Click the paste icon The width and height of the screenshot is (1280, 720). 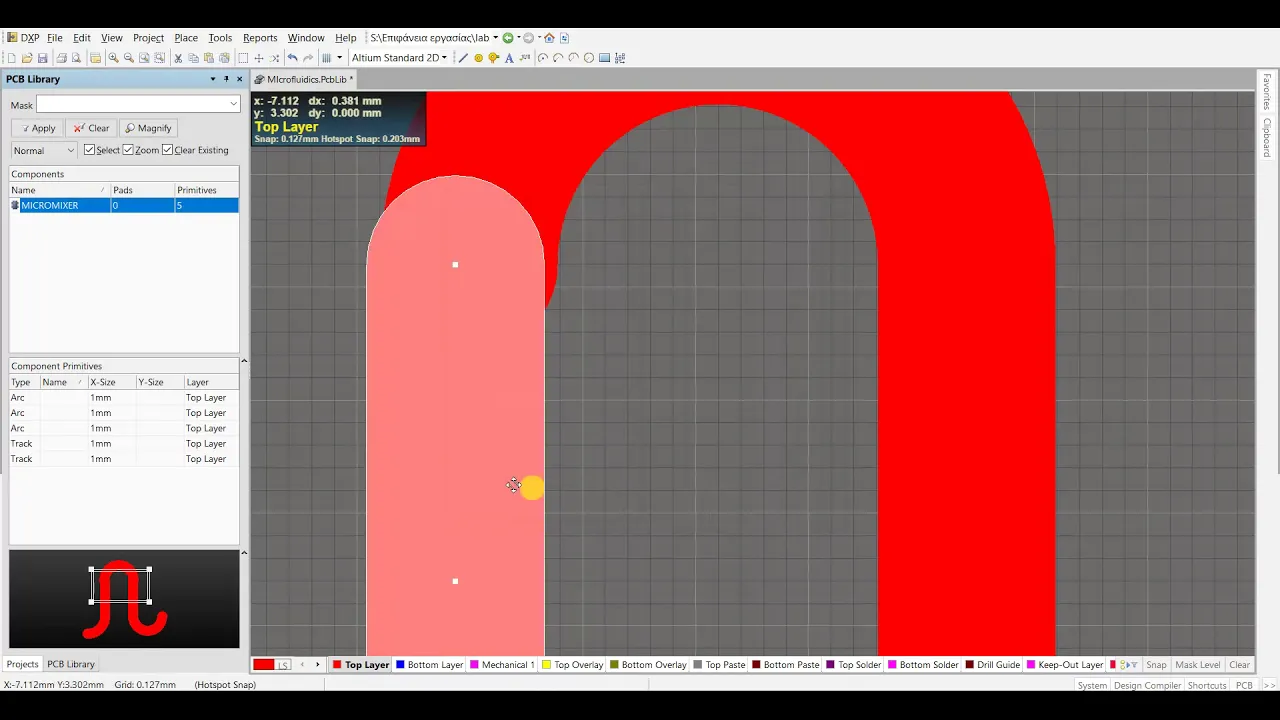point(208,58)
